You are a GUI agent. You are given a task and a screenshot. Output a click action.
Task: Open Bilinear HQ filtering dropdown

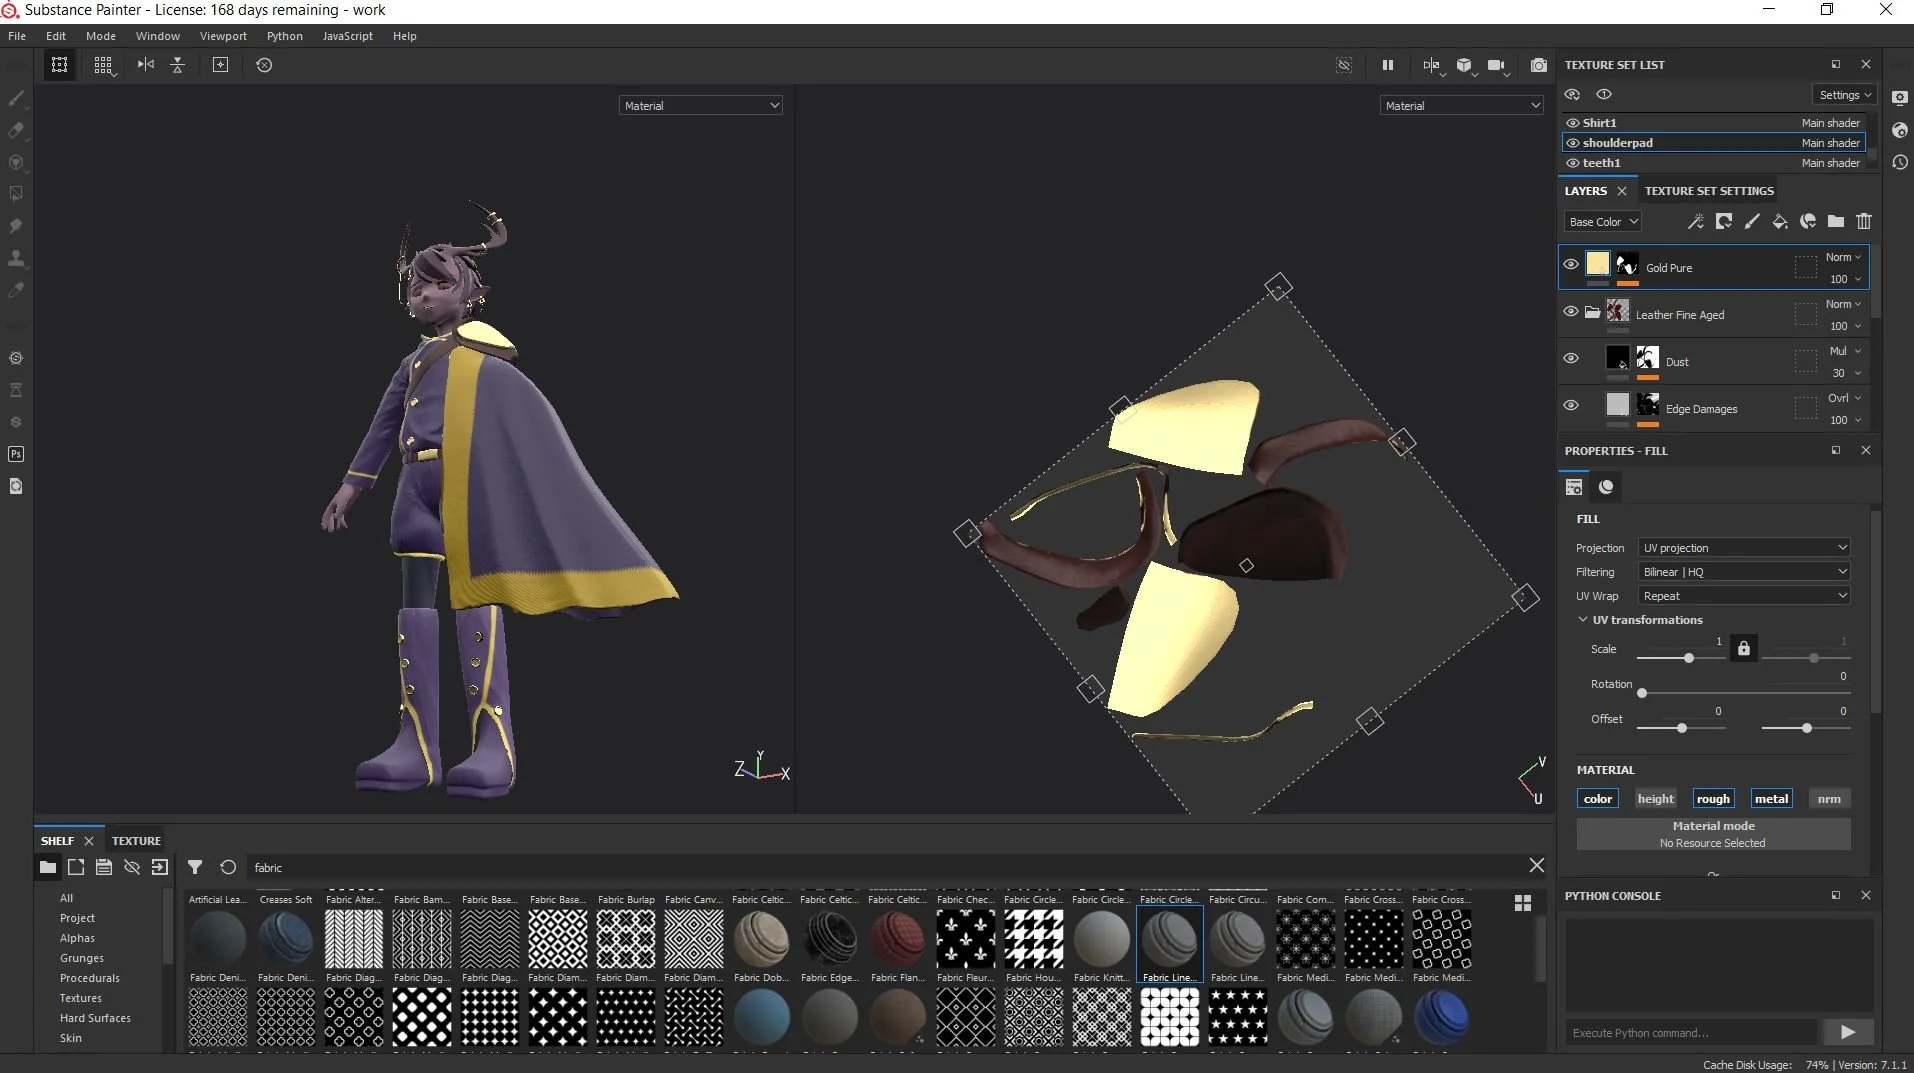click(1744, 572)
